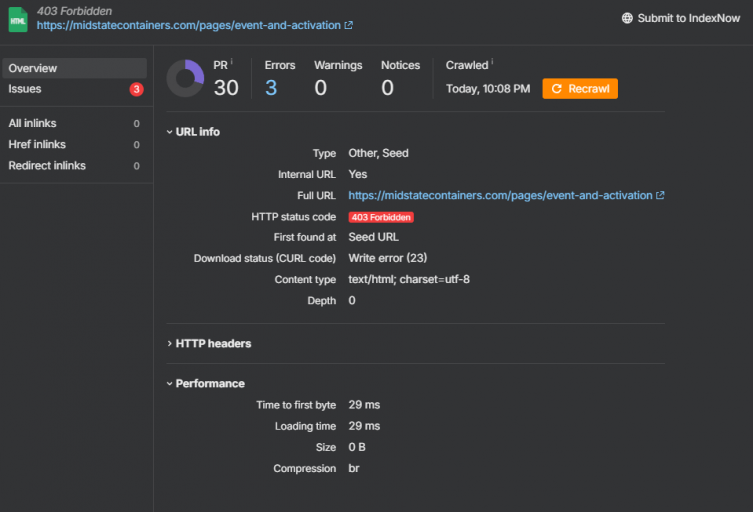Select 'text/html; charset=utf-8' value
This screenshot has height=512, width=753.
point(409,279)
